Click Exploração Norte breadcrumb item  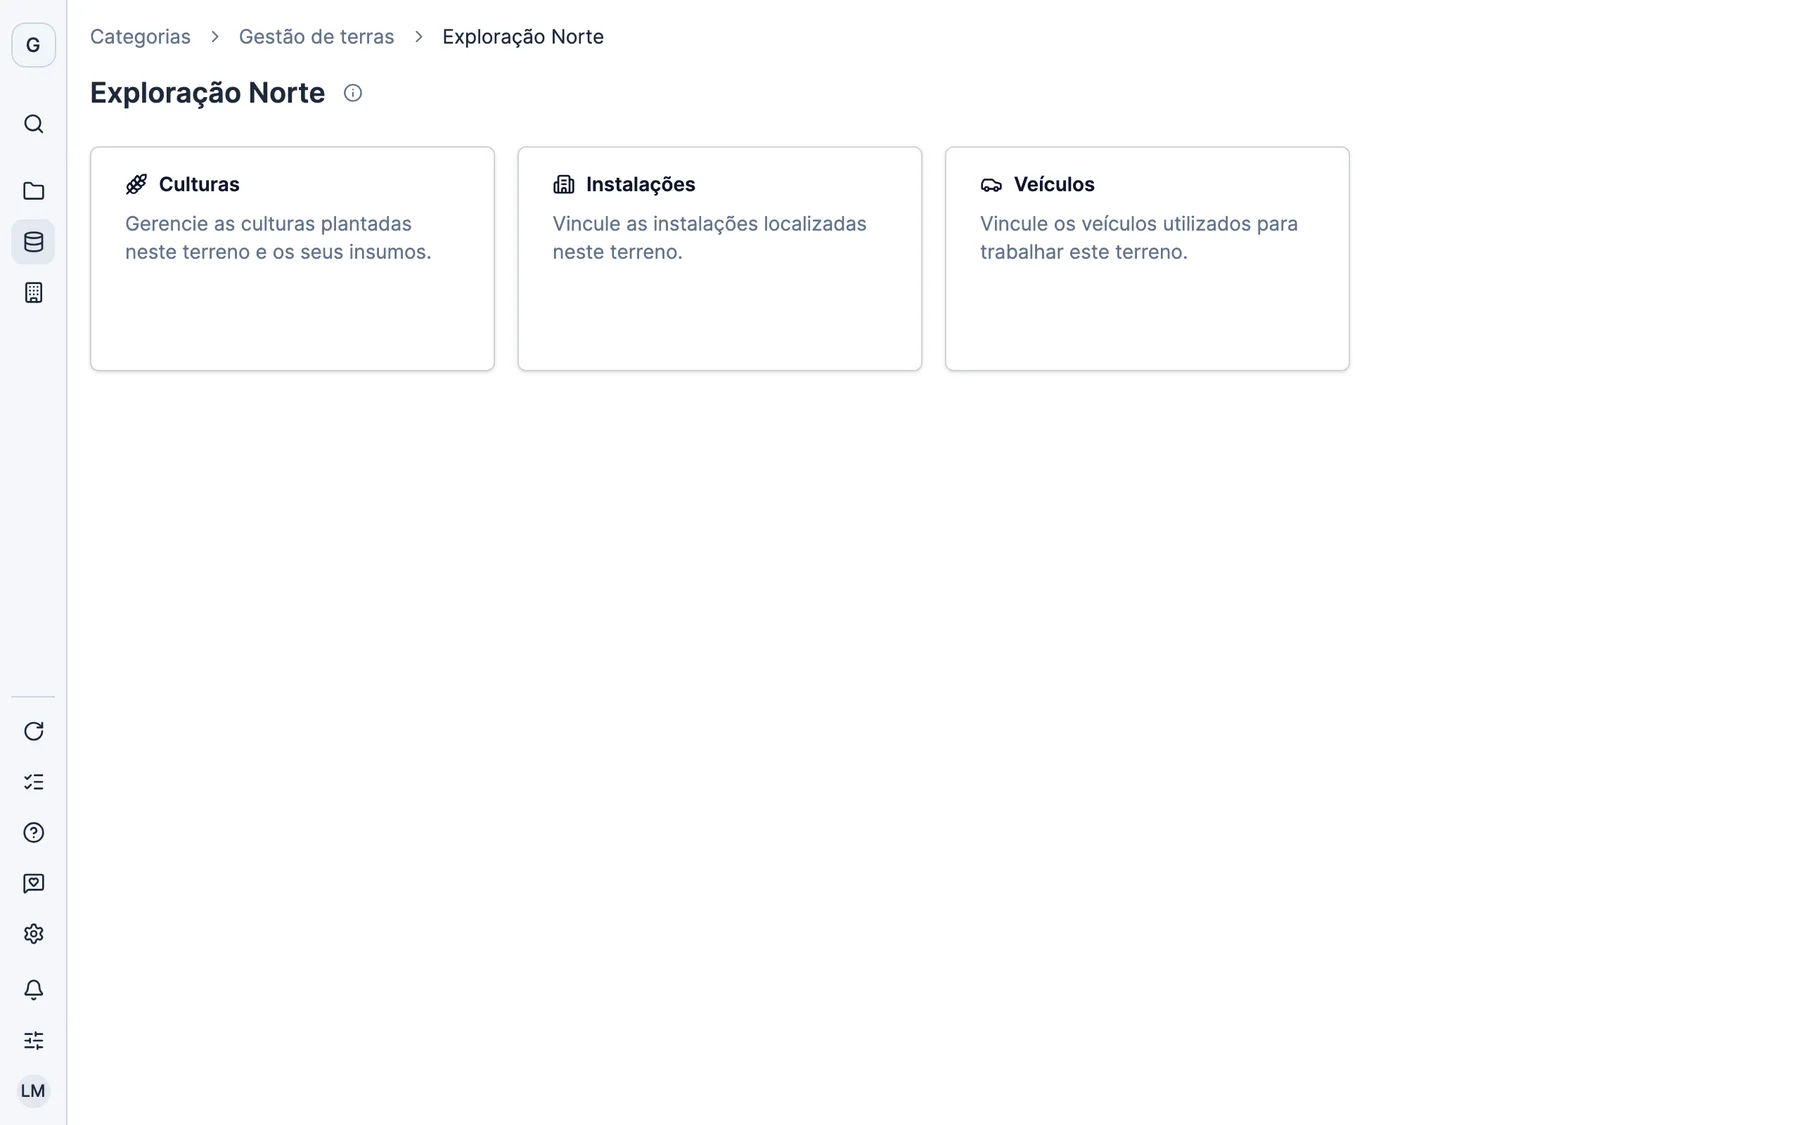tap(523, 37)
